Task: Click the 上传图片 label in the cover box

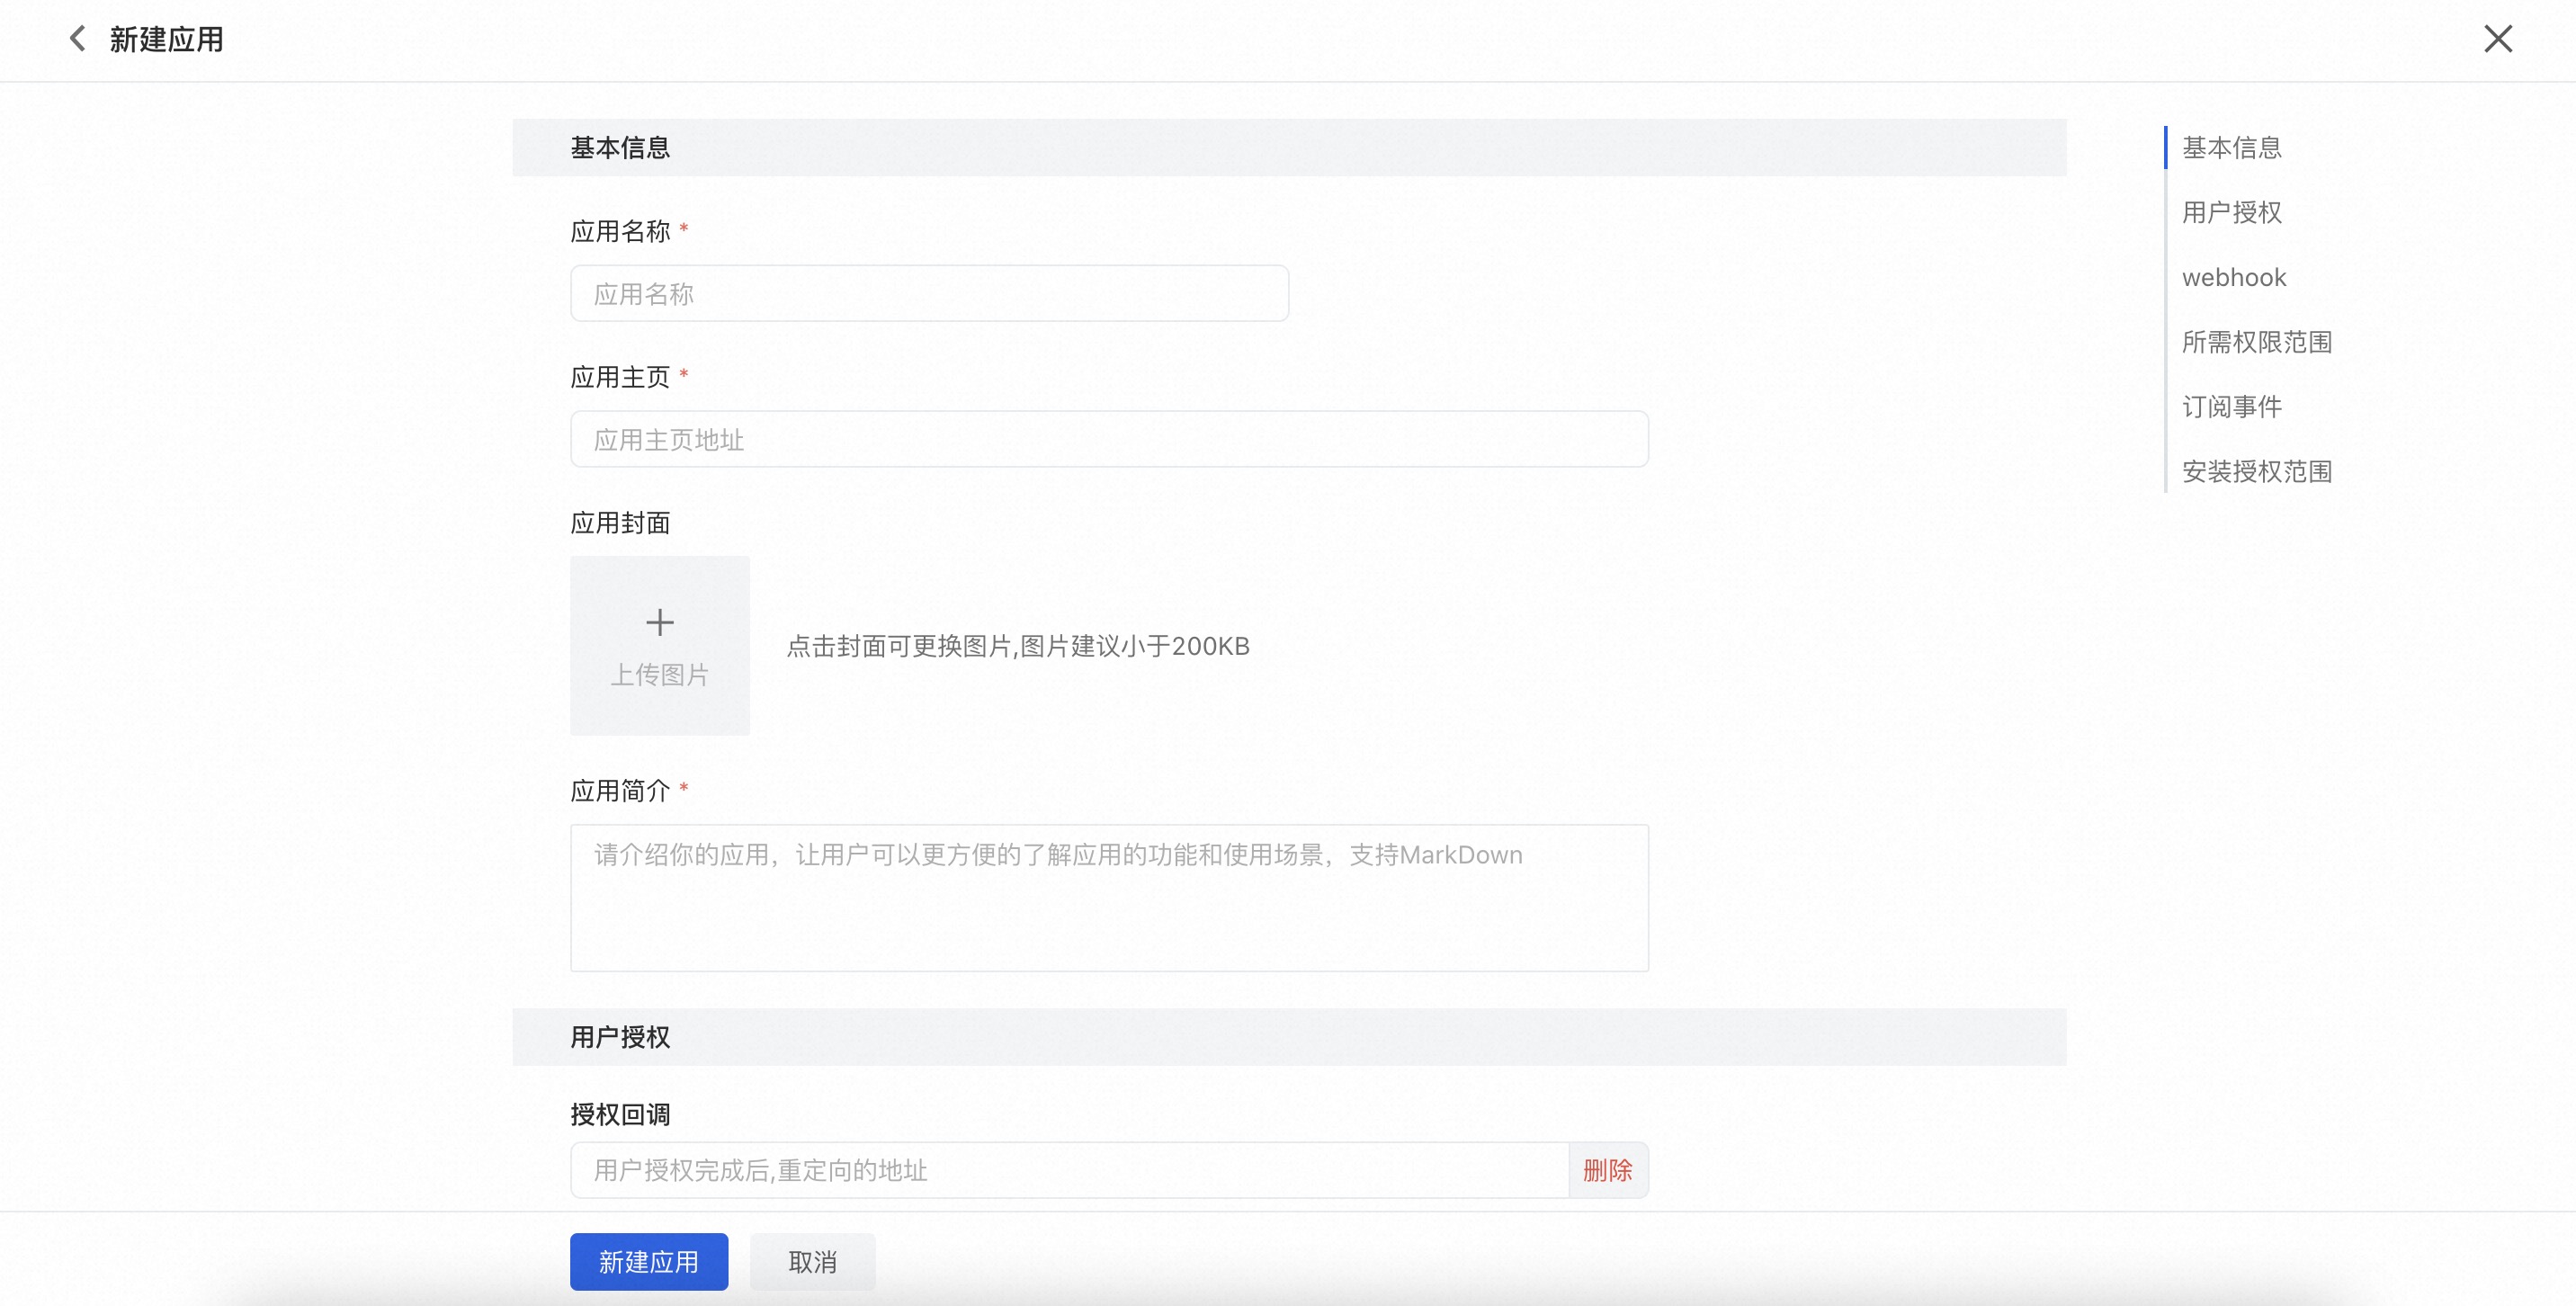Action: point(659,675)
